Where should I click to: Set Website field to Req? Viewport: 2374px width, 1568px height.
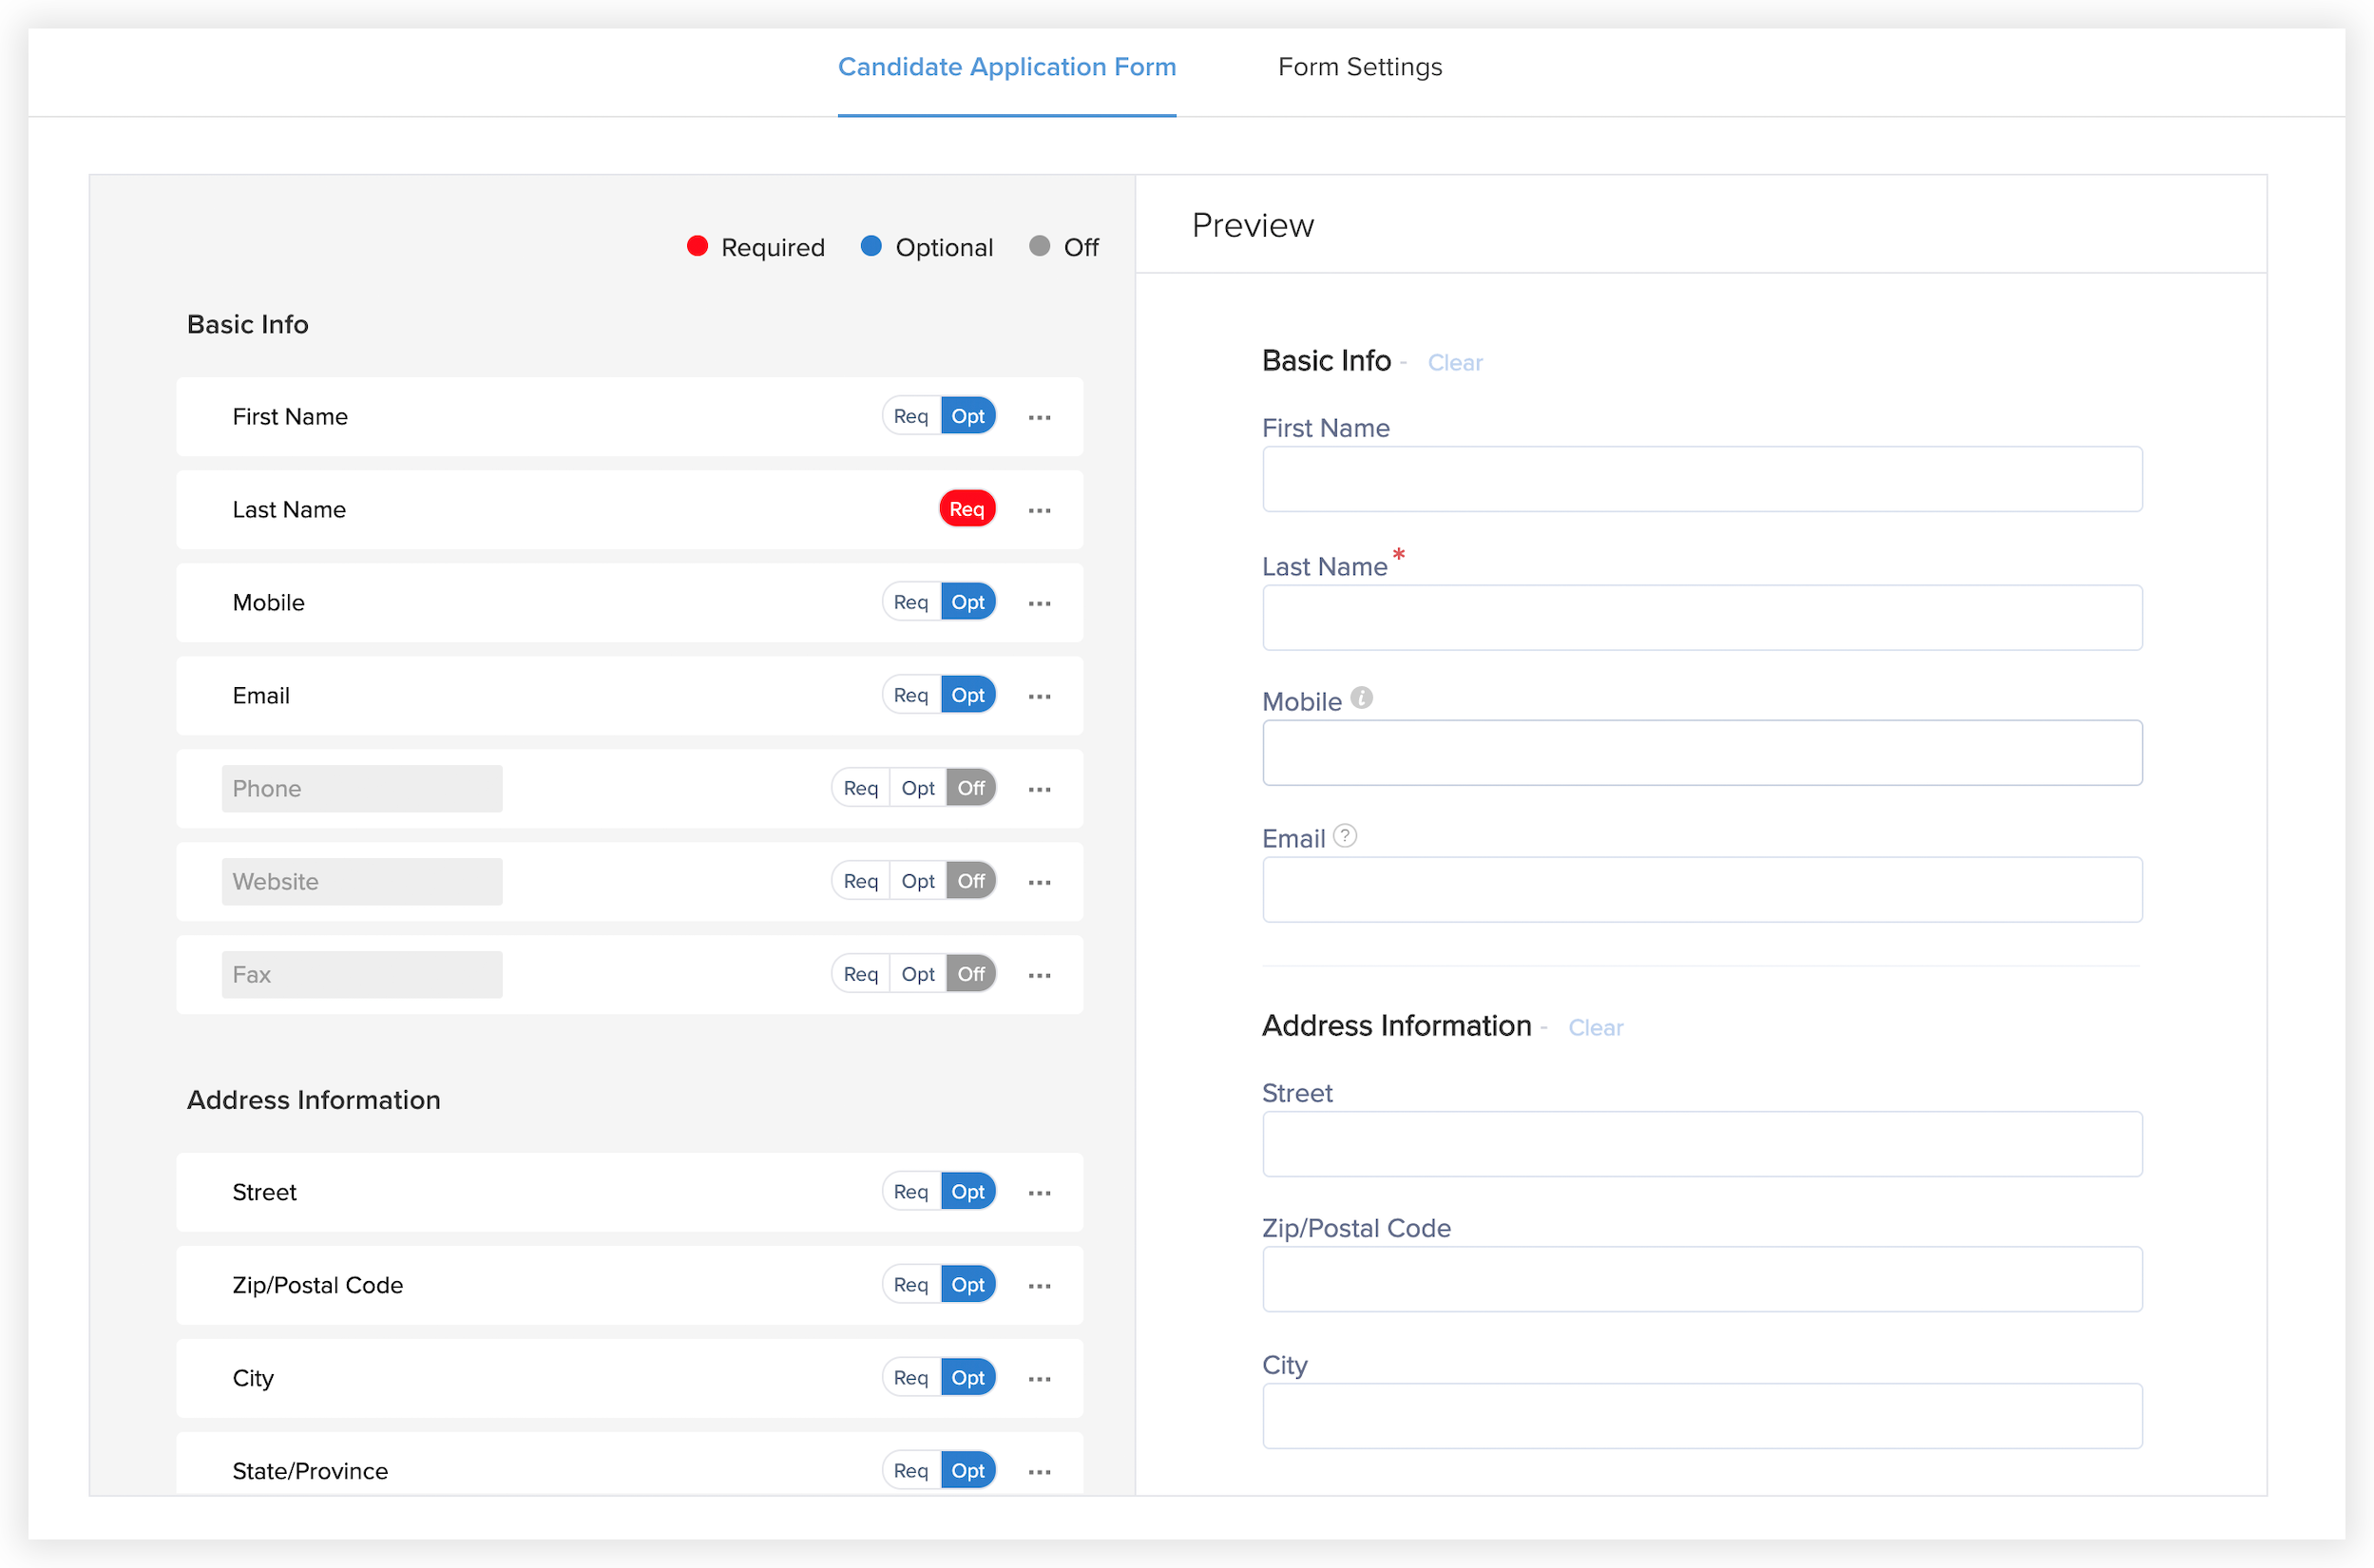[x=860, y=881]
